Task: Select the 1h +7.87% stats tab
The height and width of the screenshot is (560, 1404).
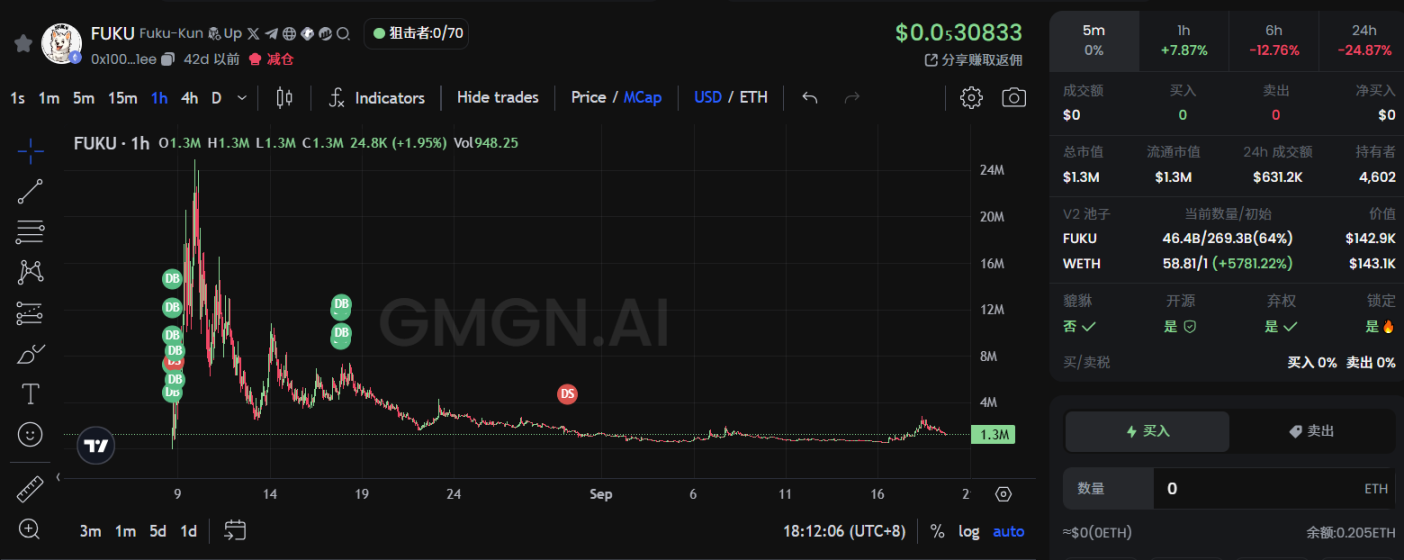Action: [1184, 40]
